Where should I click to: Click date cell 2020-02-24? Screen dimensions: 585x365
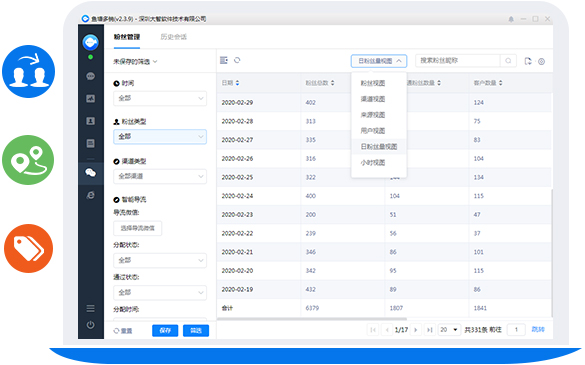pos(237,196)
